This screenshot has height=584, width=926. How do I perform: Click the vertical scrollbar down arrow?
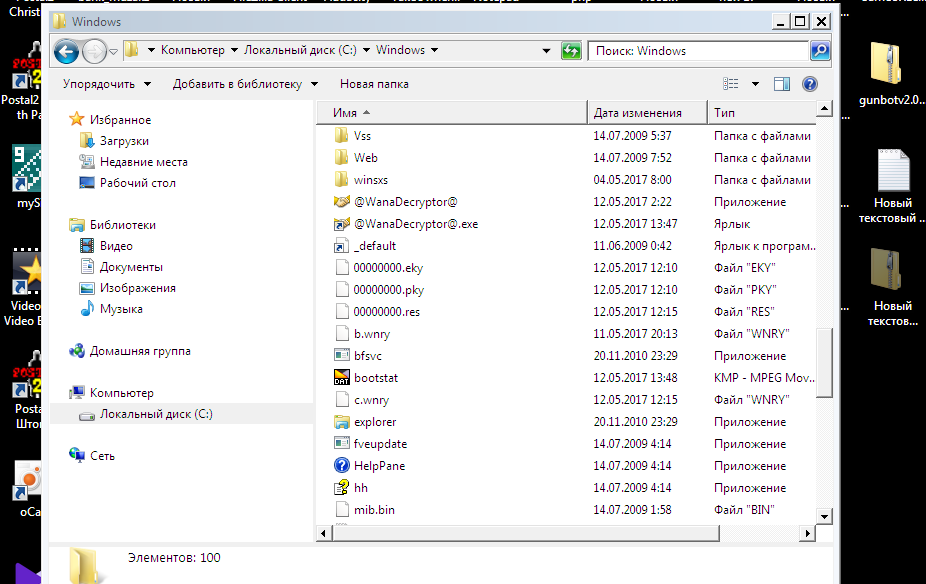point(824,516)
